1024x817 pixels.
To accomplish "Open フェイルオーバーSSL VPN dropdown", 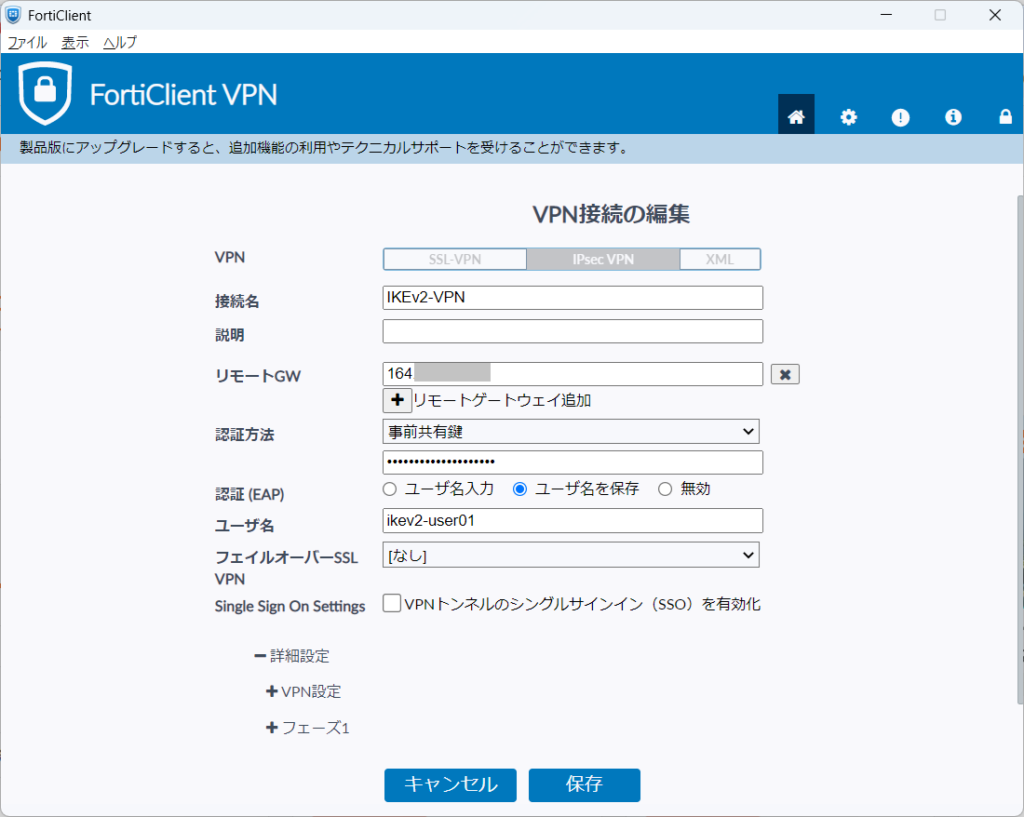I will click(x=571, y=555).
